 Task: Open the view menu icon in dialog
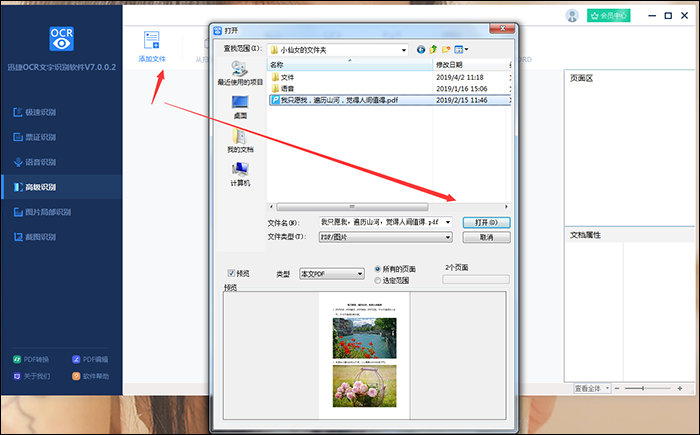tap(461, 50)
